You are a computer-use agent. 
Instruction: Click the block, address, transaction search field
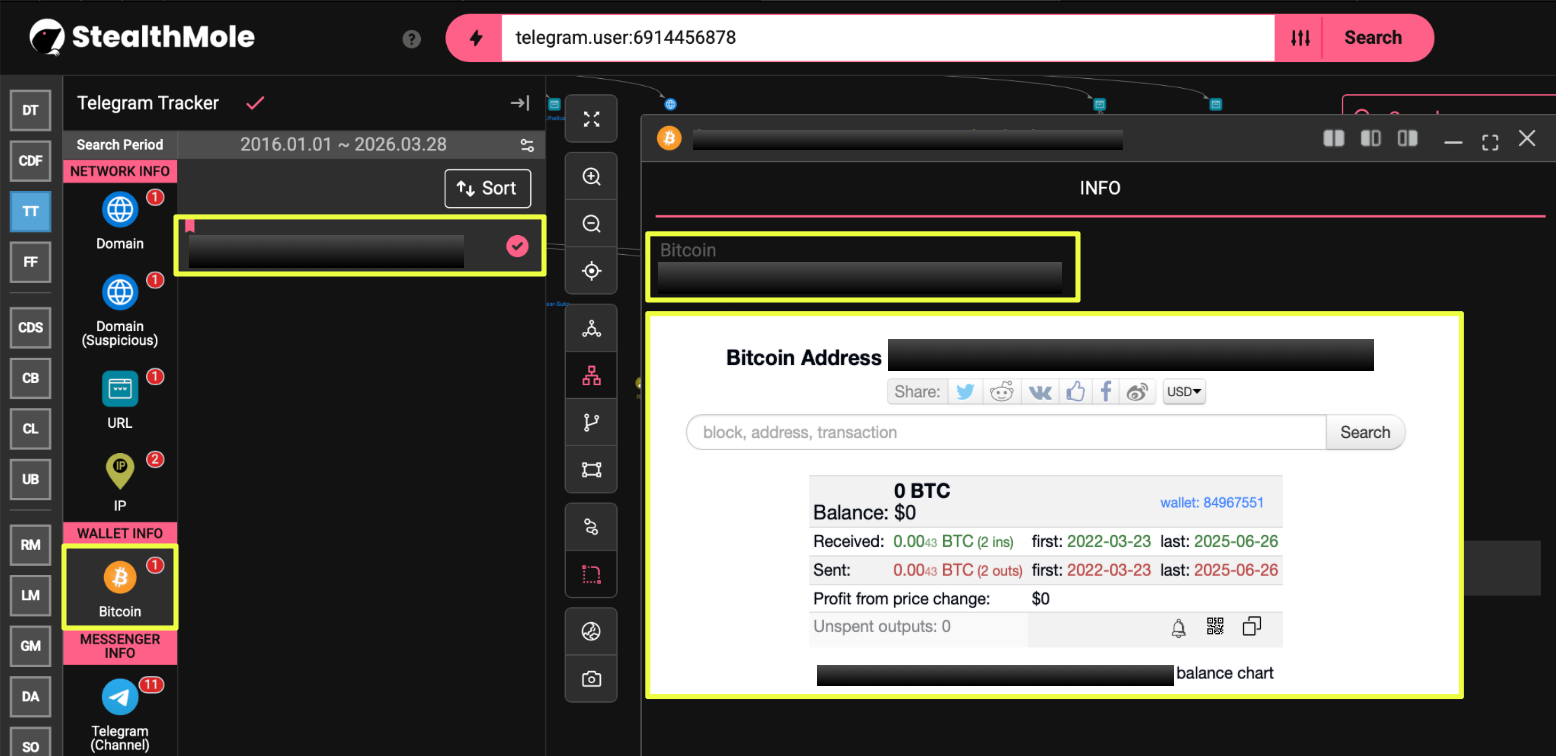1005,433
